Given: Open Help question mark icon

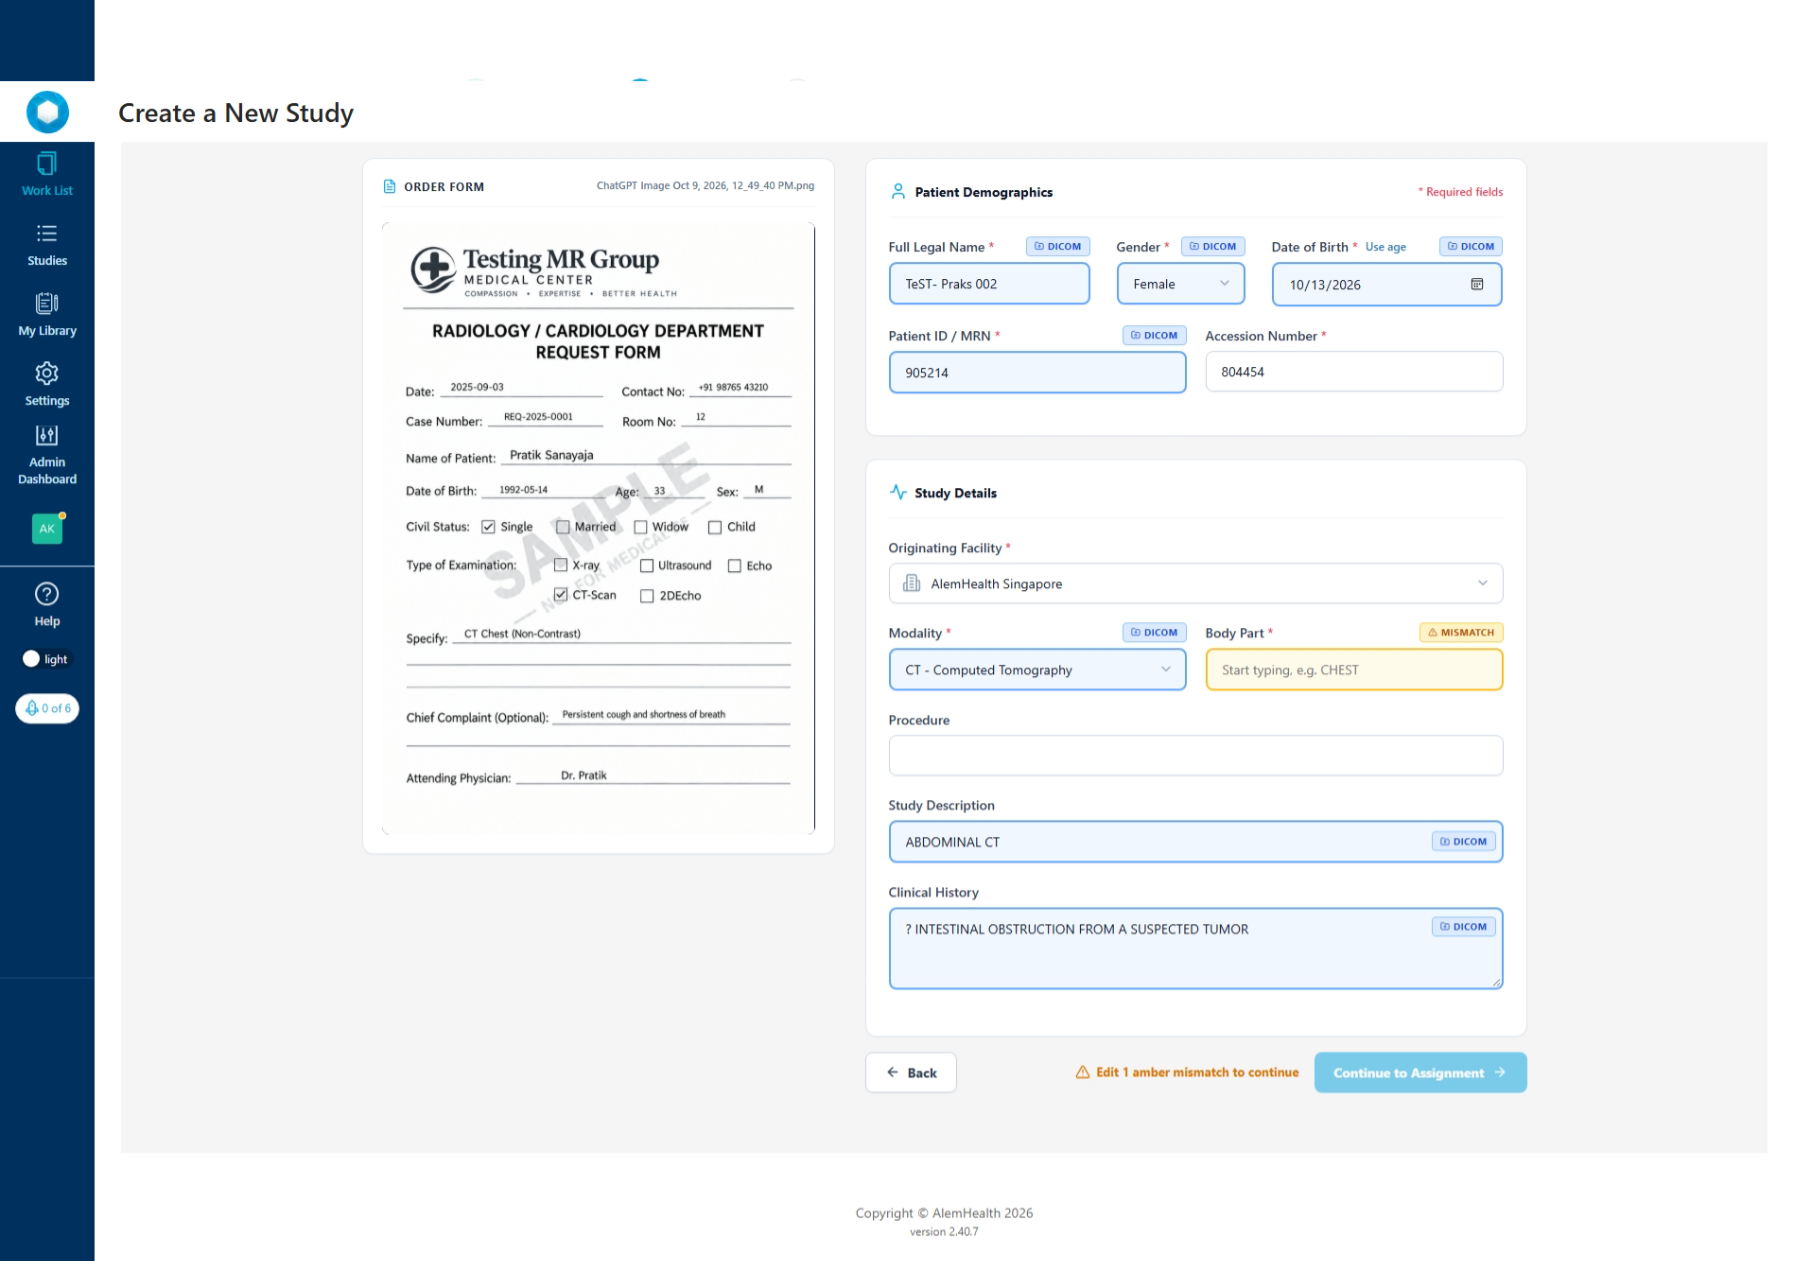Looking at the screenshot, I should point(47,594).
